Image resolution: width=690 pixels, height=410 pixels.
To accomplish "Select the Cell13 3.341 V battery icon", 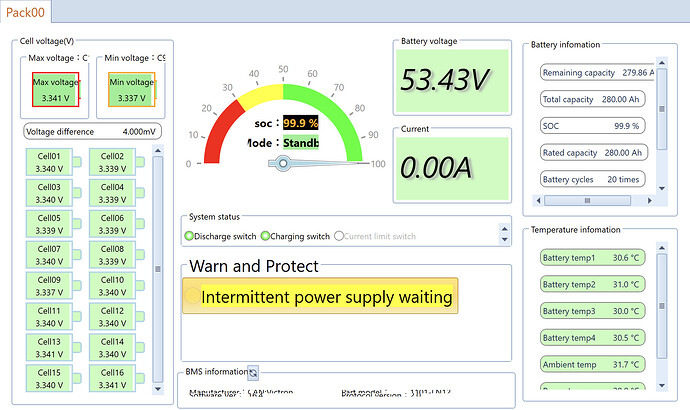I will [x=54, y=348].
